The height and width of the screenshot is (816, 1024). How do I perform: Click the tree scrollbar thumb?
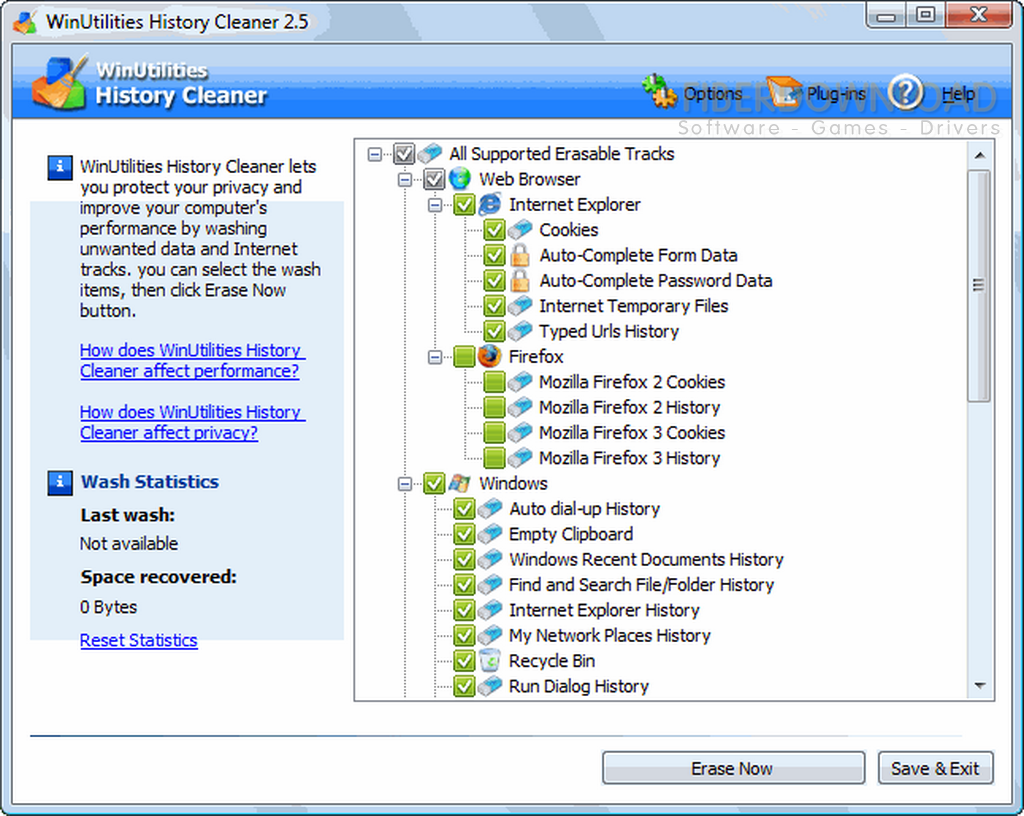[979, 285]
